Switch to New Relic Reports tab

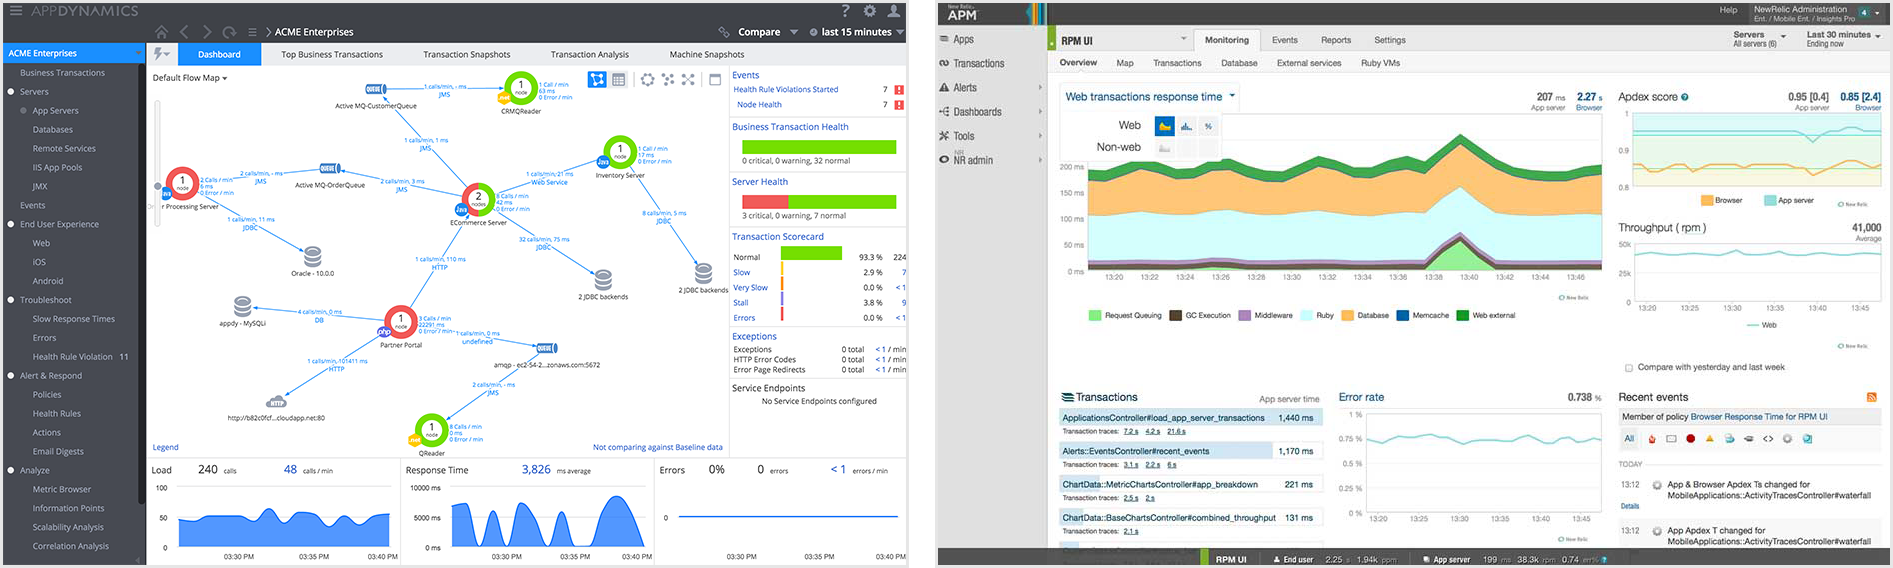coord(1336,40)
